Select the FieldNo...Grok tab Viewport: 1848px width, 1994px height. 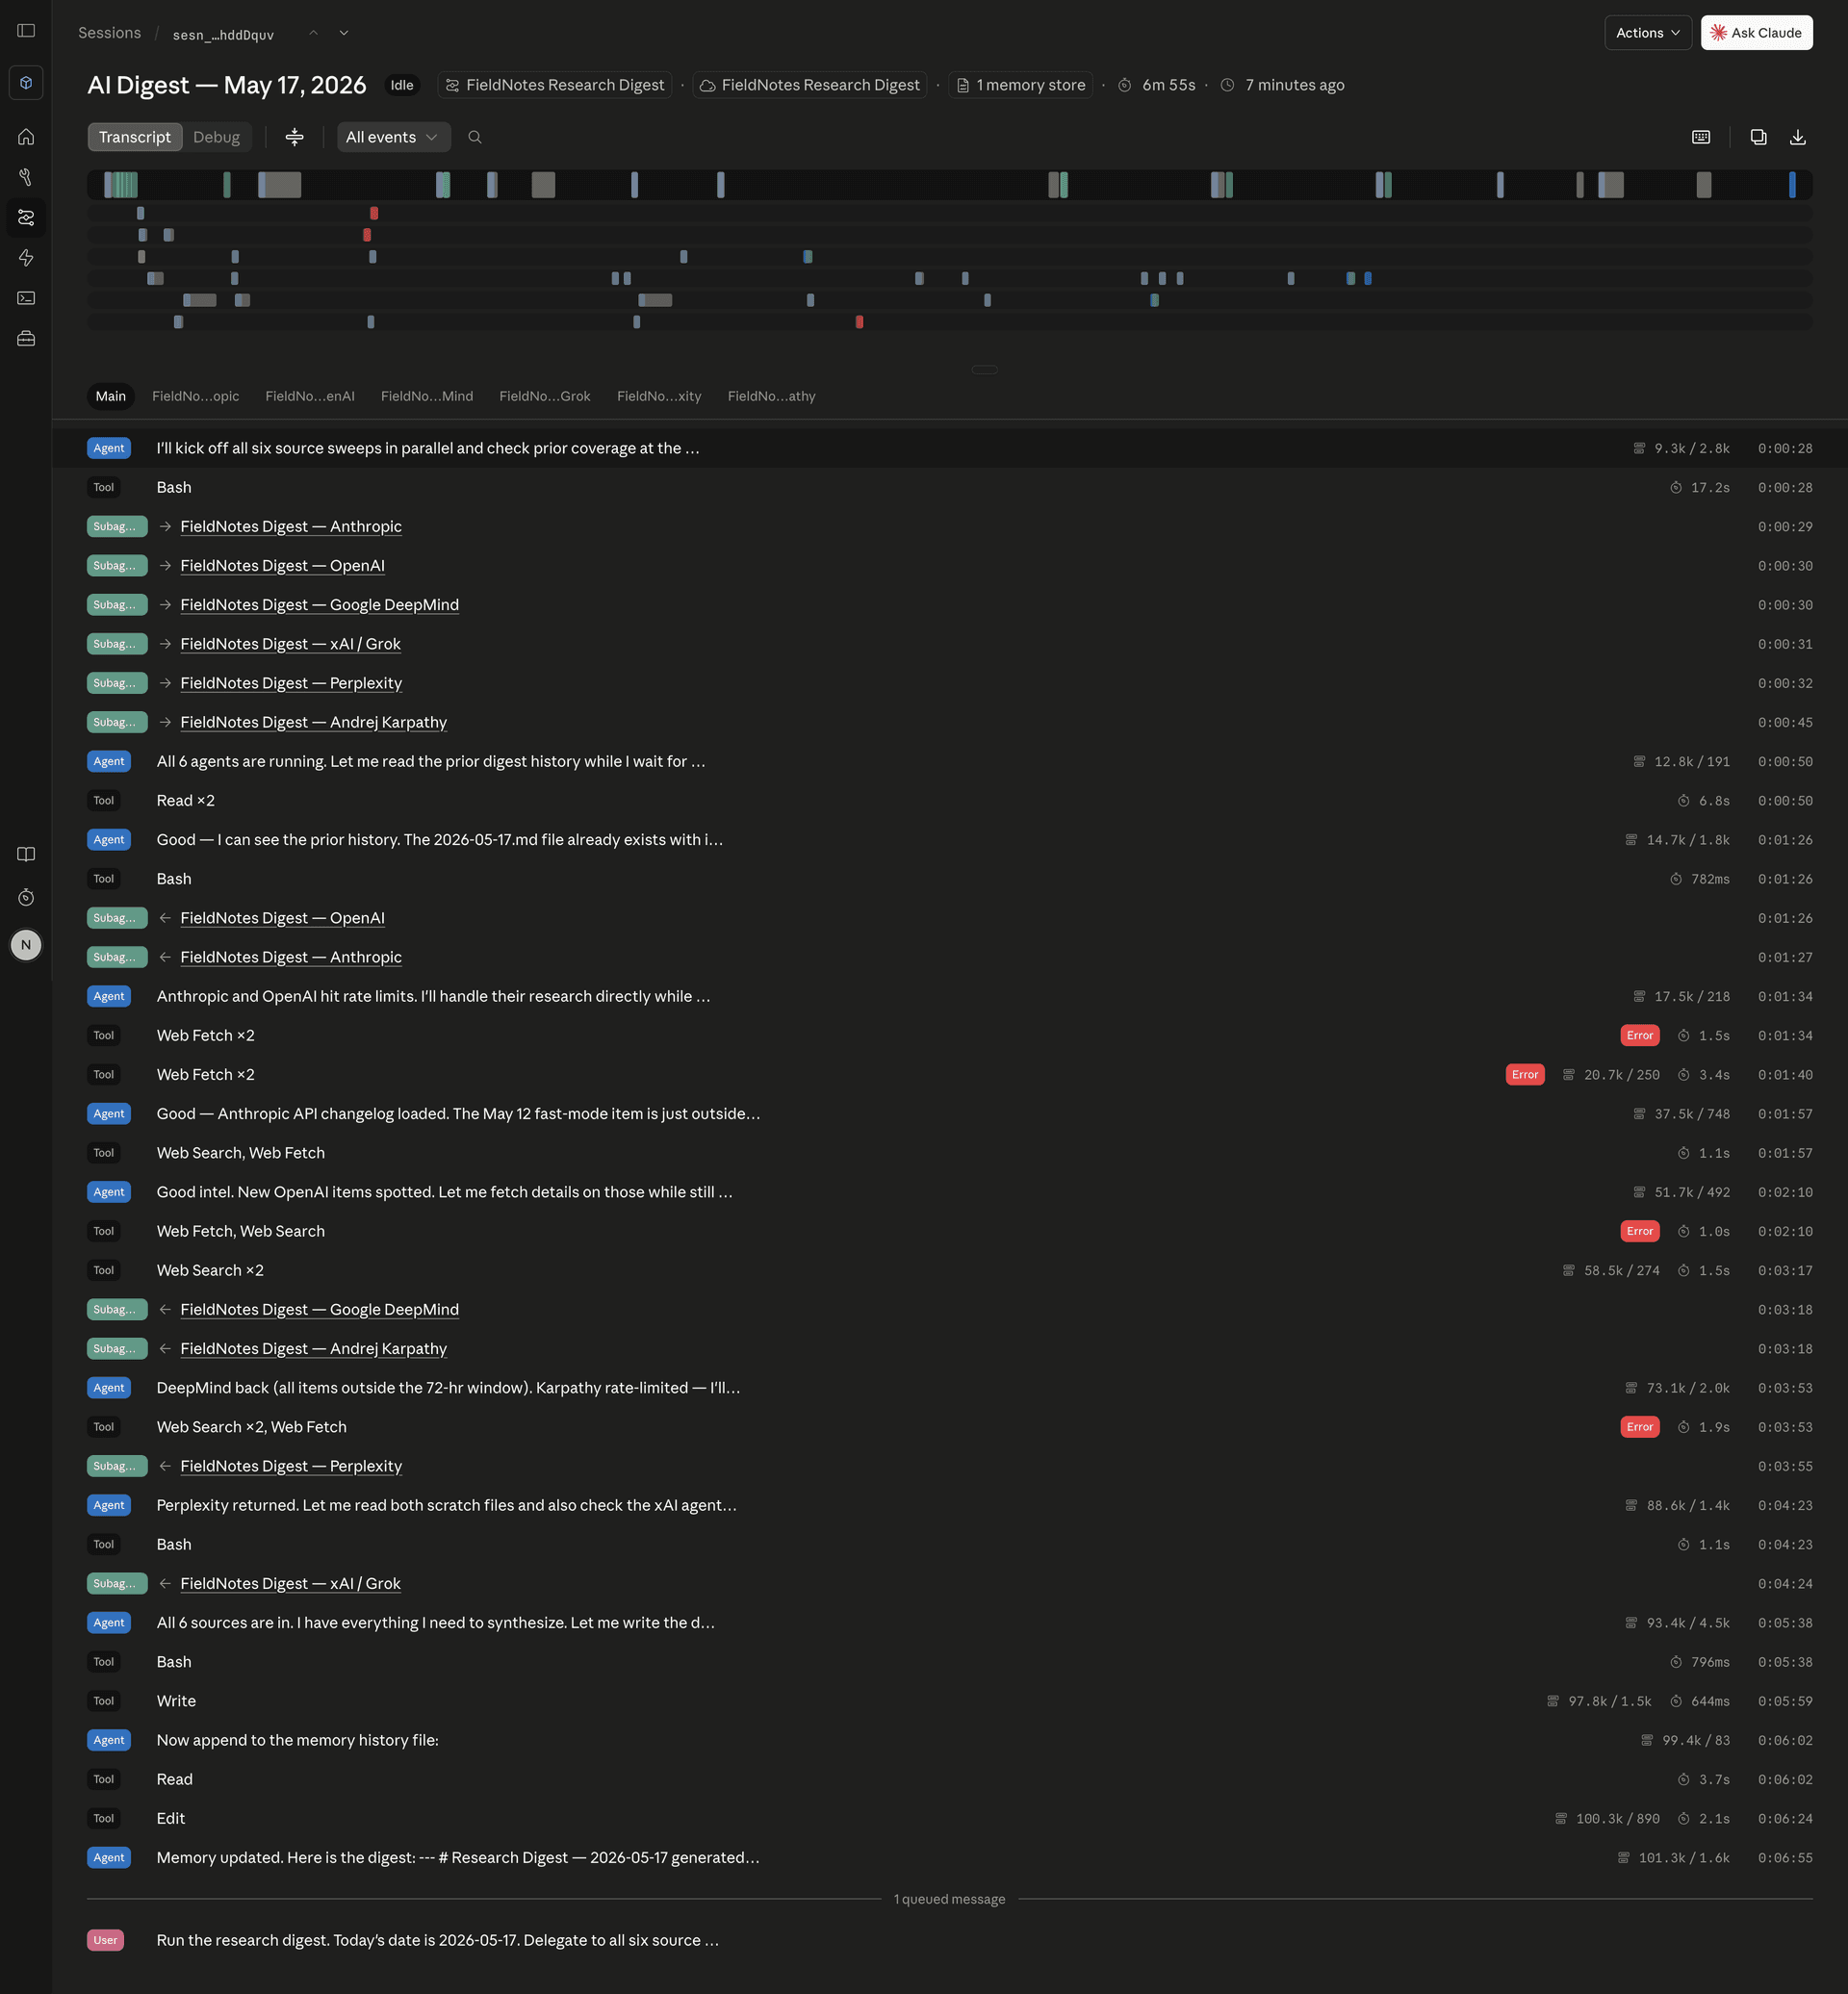tap(545, 396)
